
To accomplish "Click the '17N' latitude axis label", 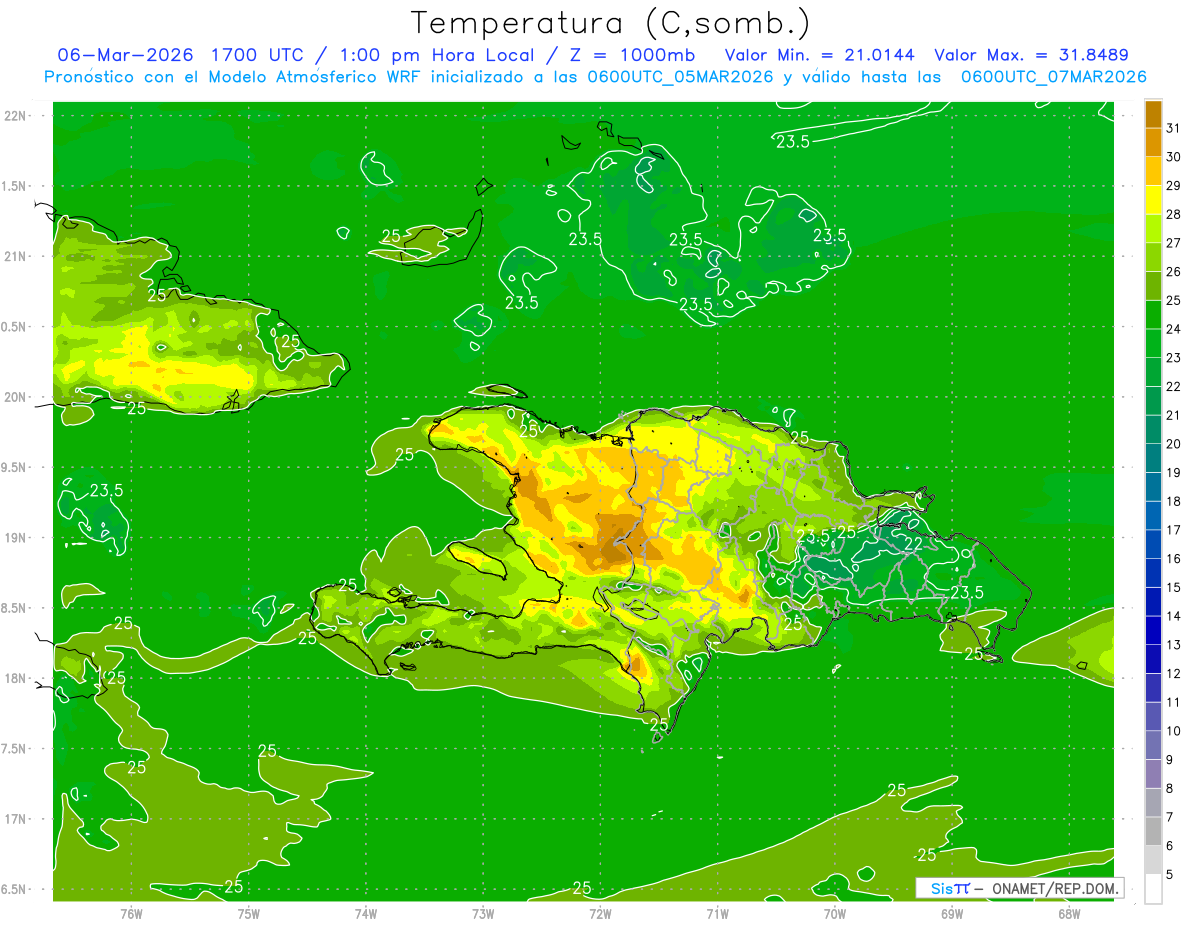I will coord(15,819).
